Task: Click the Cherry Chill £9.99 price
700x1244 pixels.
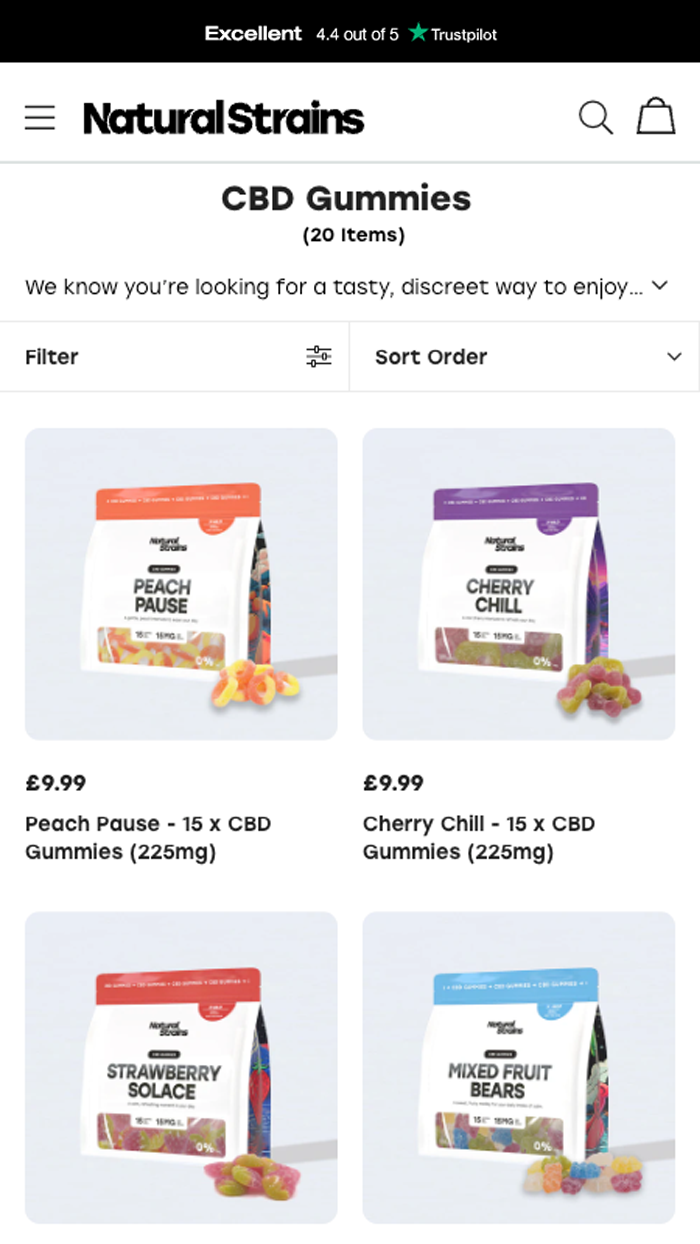Action: coord(393,783)
